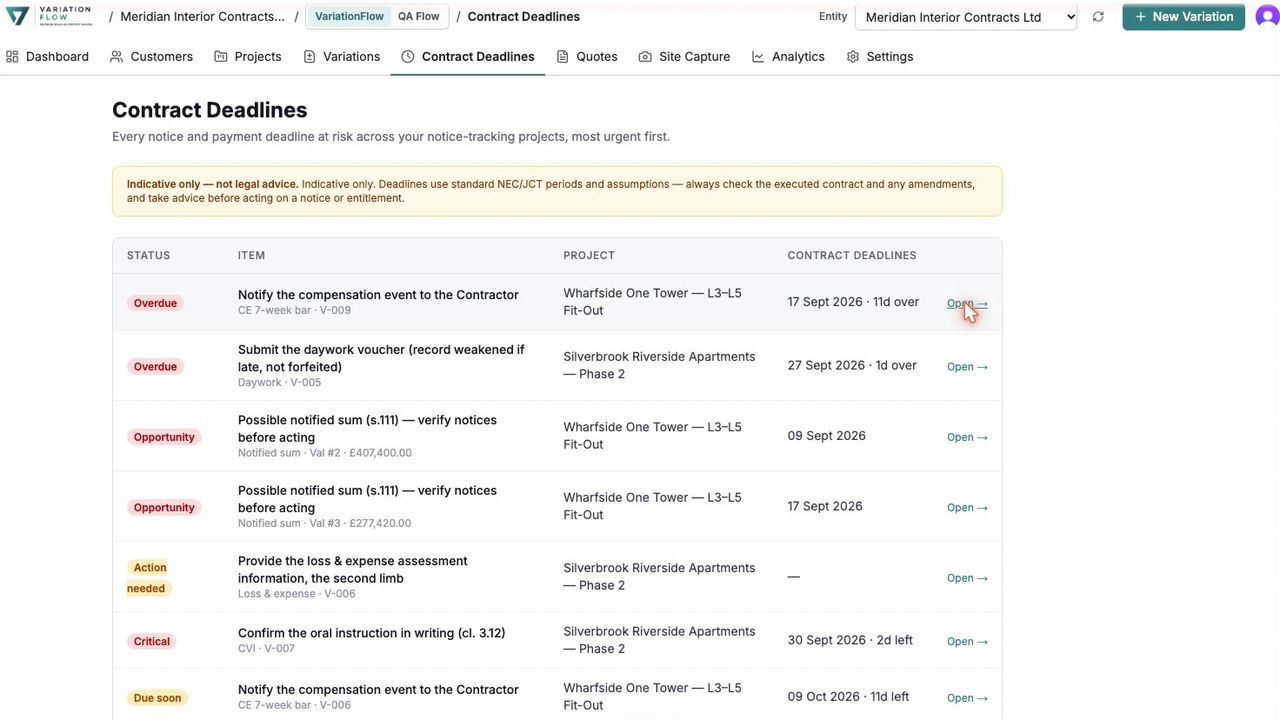This screenshot has height=720, width=1280.
Task: Click the Contract Deadlines clock icon
Action: (408, 57)
